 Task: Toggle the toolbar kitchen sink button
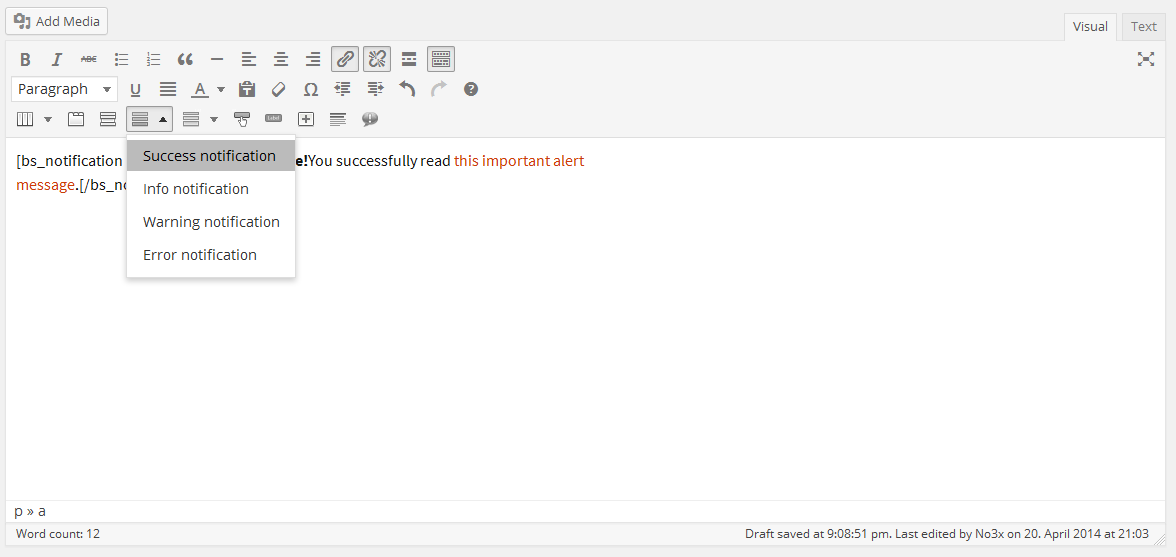441,59
